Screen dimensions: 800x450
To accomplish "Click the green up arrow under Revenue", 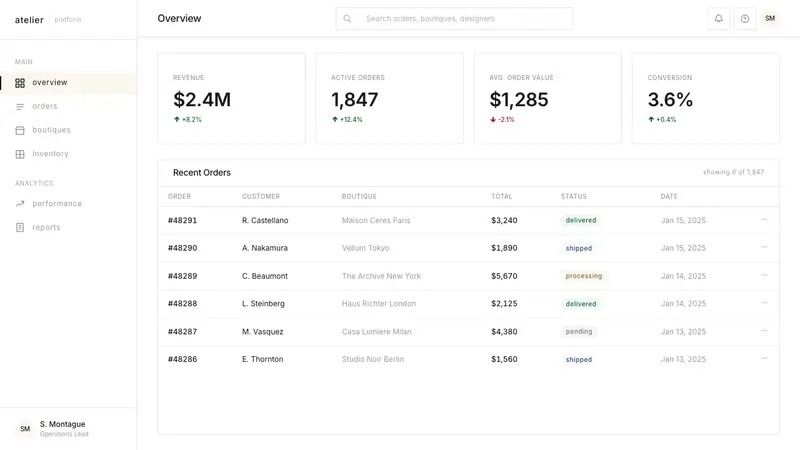I will click(x=177, y=119).
